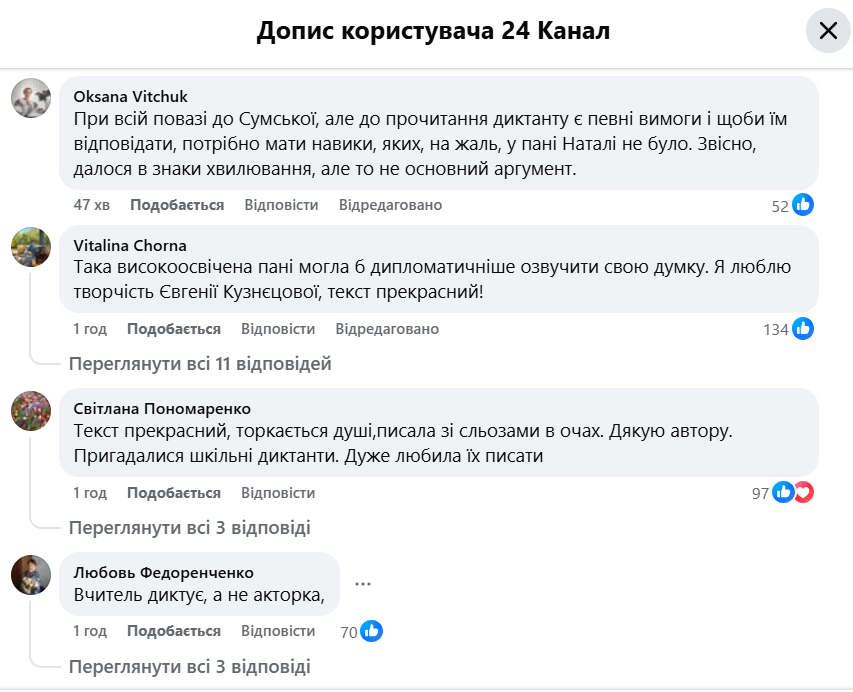853x692 pixels.
Task: Toggle Подобається on Vitalina Chorna's comment
Action: click(174, 329)
